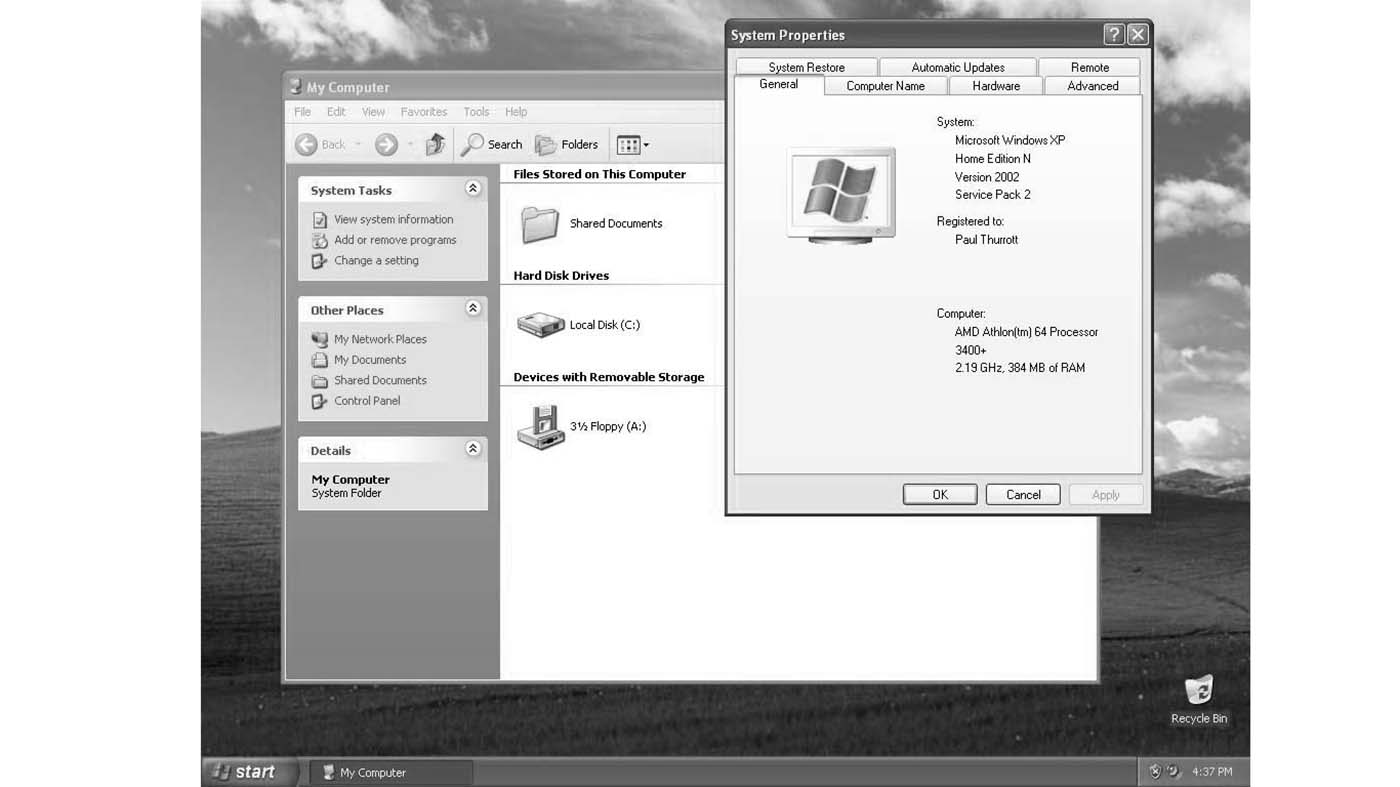Open My Network Places link

380,339
